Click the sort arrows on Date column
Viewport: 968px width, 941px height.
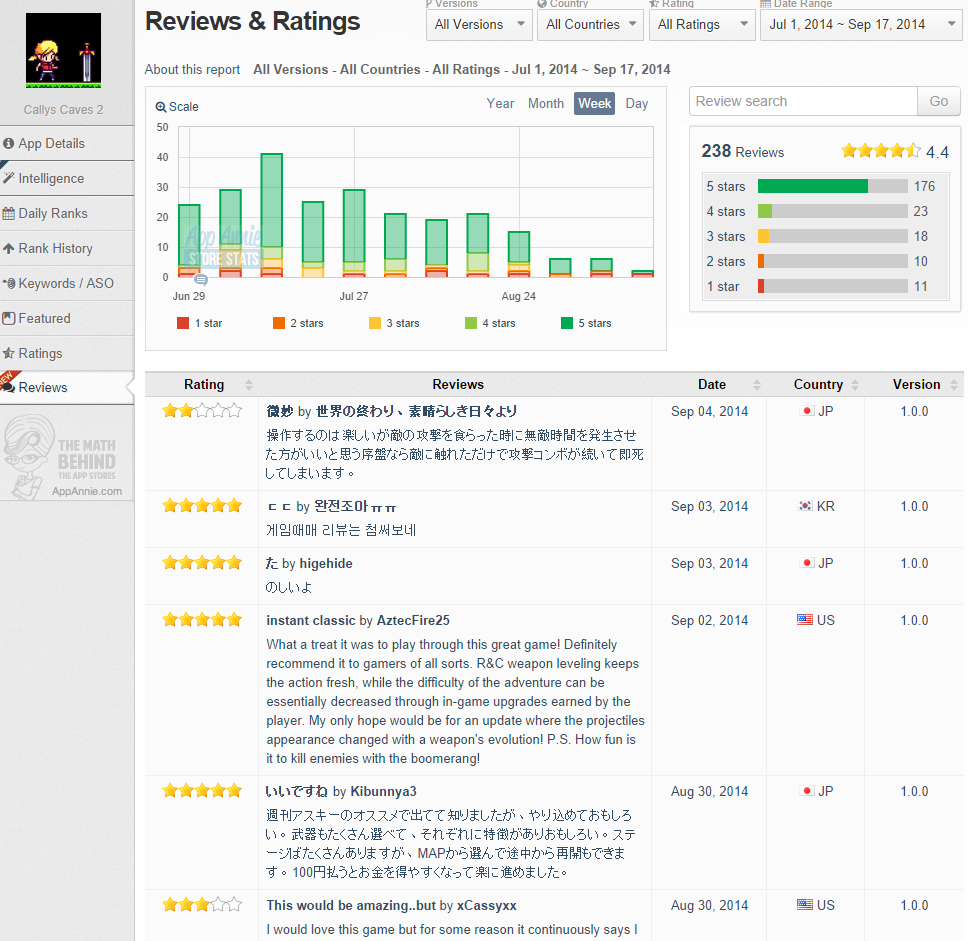[756, 385]
